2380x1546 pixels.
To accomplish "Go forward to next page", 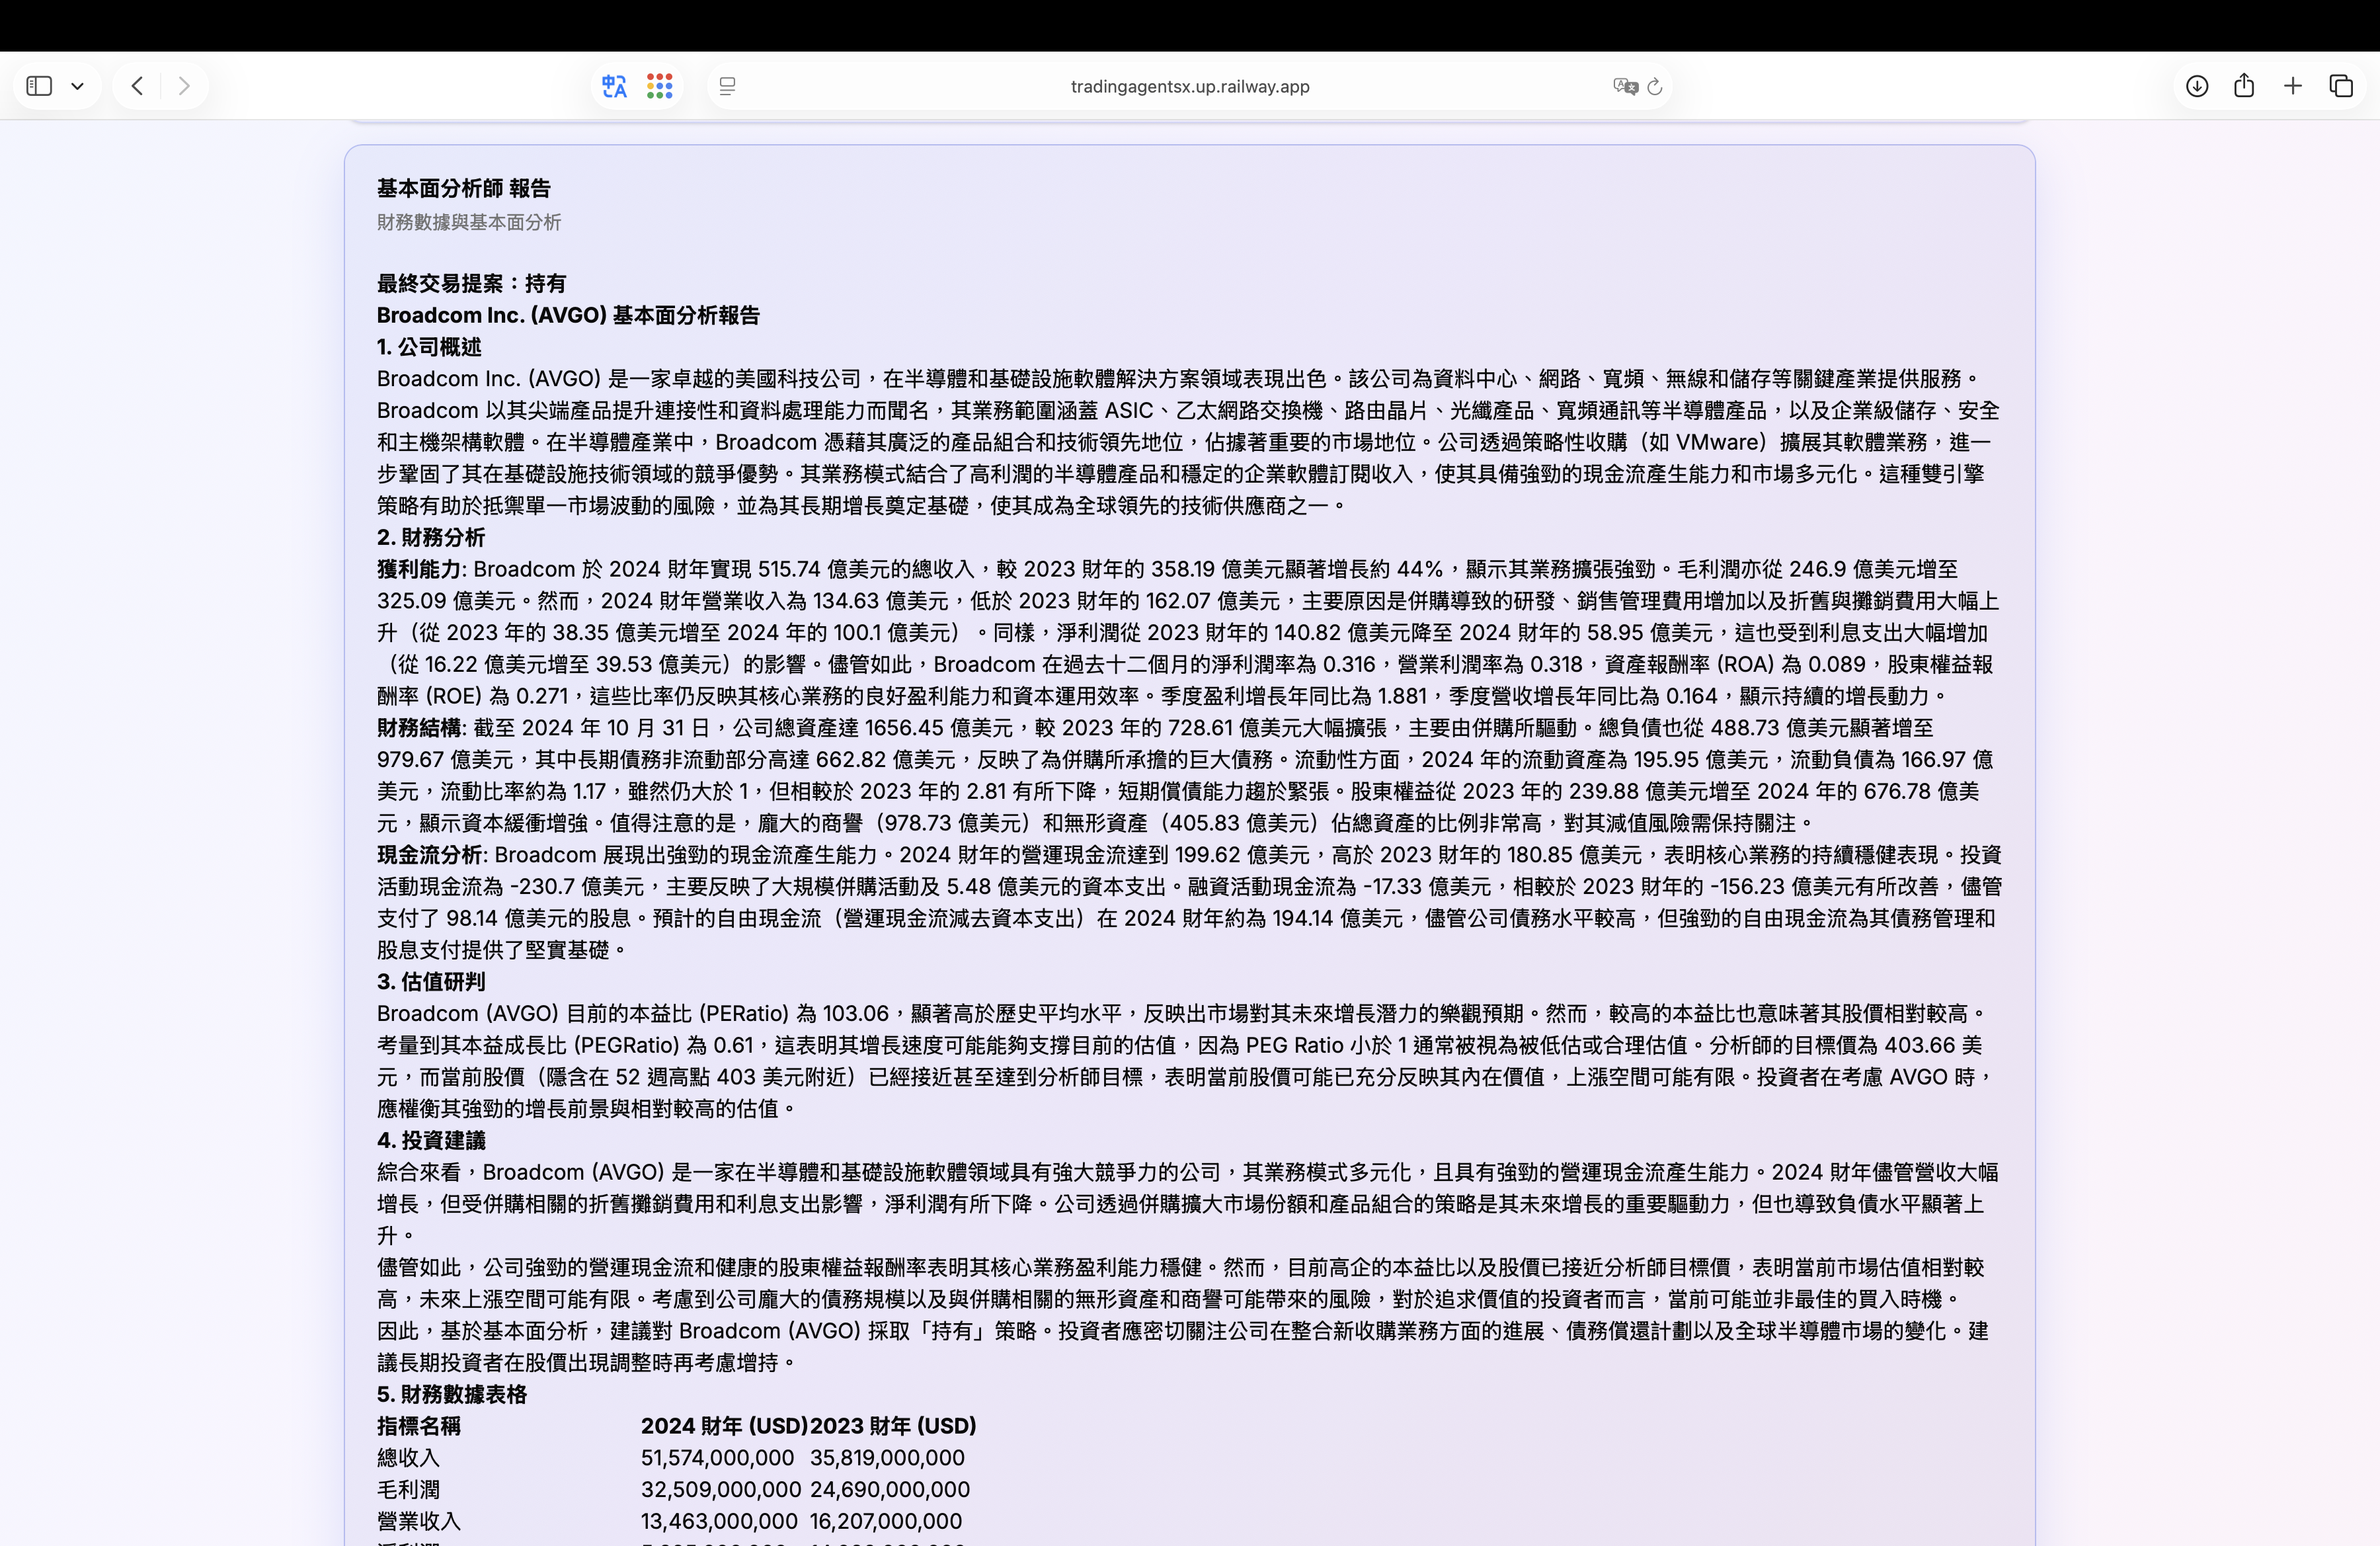I will pos(184,86).
